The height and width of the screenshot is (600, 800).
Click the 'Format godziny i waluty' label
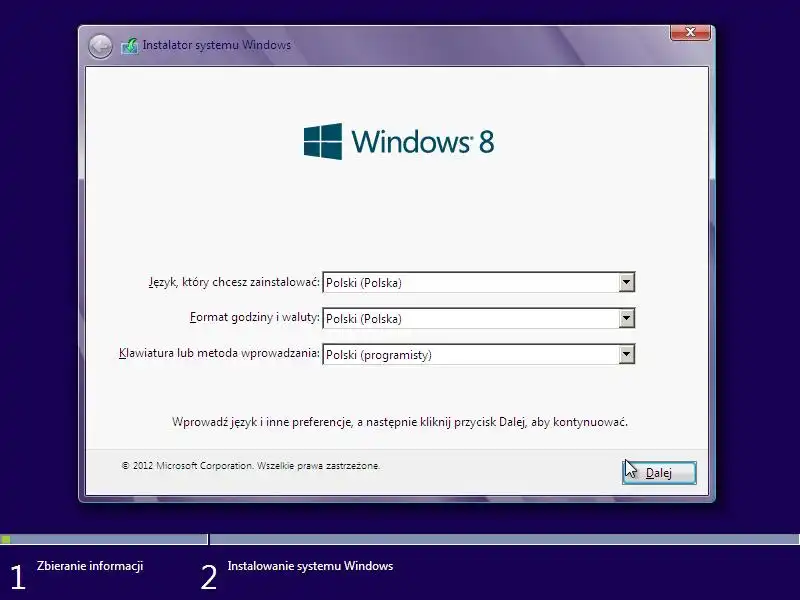tap(255, 317)
